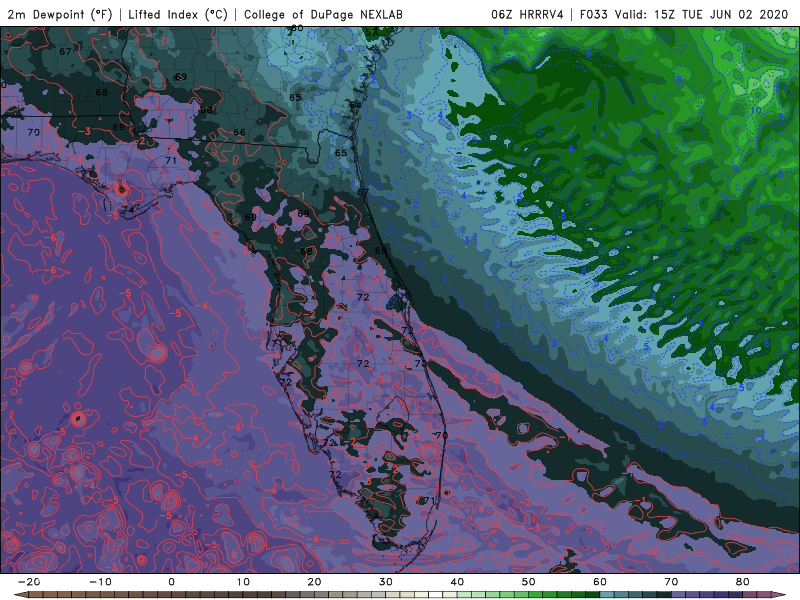The height and width of the screenshot is (600, 800).
Task: Click the "Lifted Index (°C)" title text
Action: tap(178, 14)
